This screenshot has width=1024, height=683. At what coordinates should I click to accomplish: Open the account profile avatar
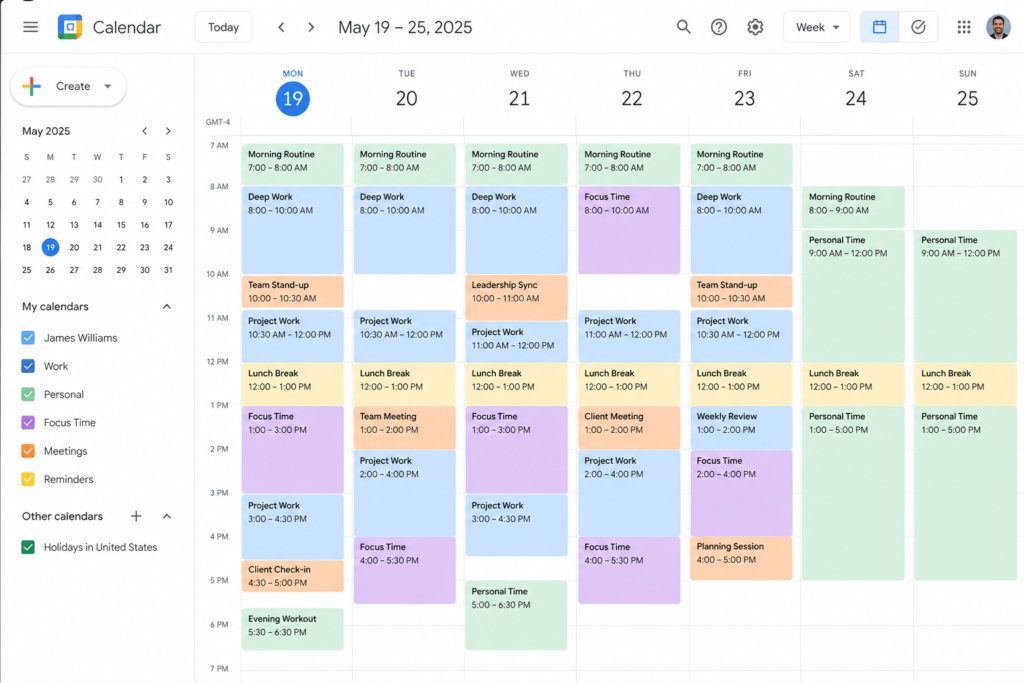998,27
